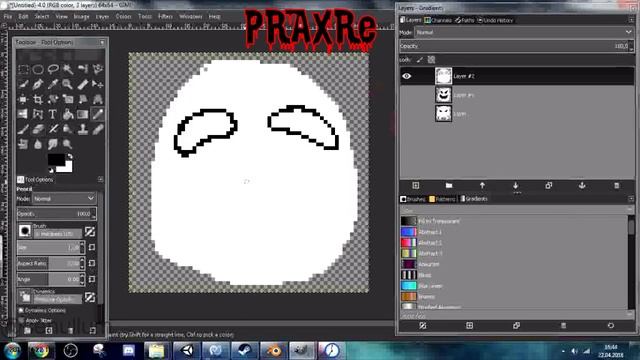The height and width of the screenshot is (360, 640).
Task: Select the Fuzzy Select magic wand tool
Action: [68, 69]
